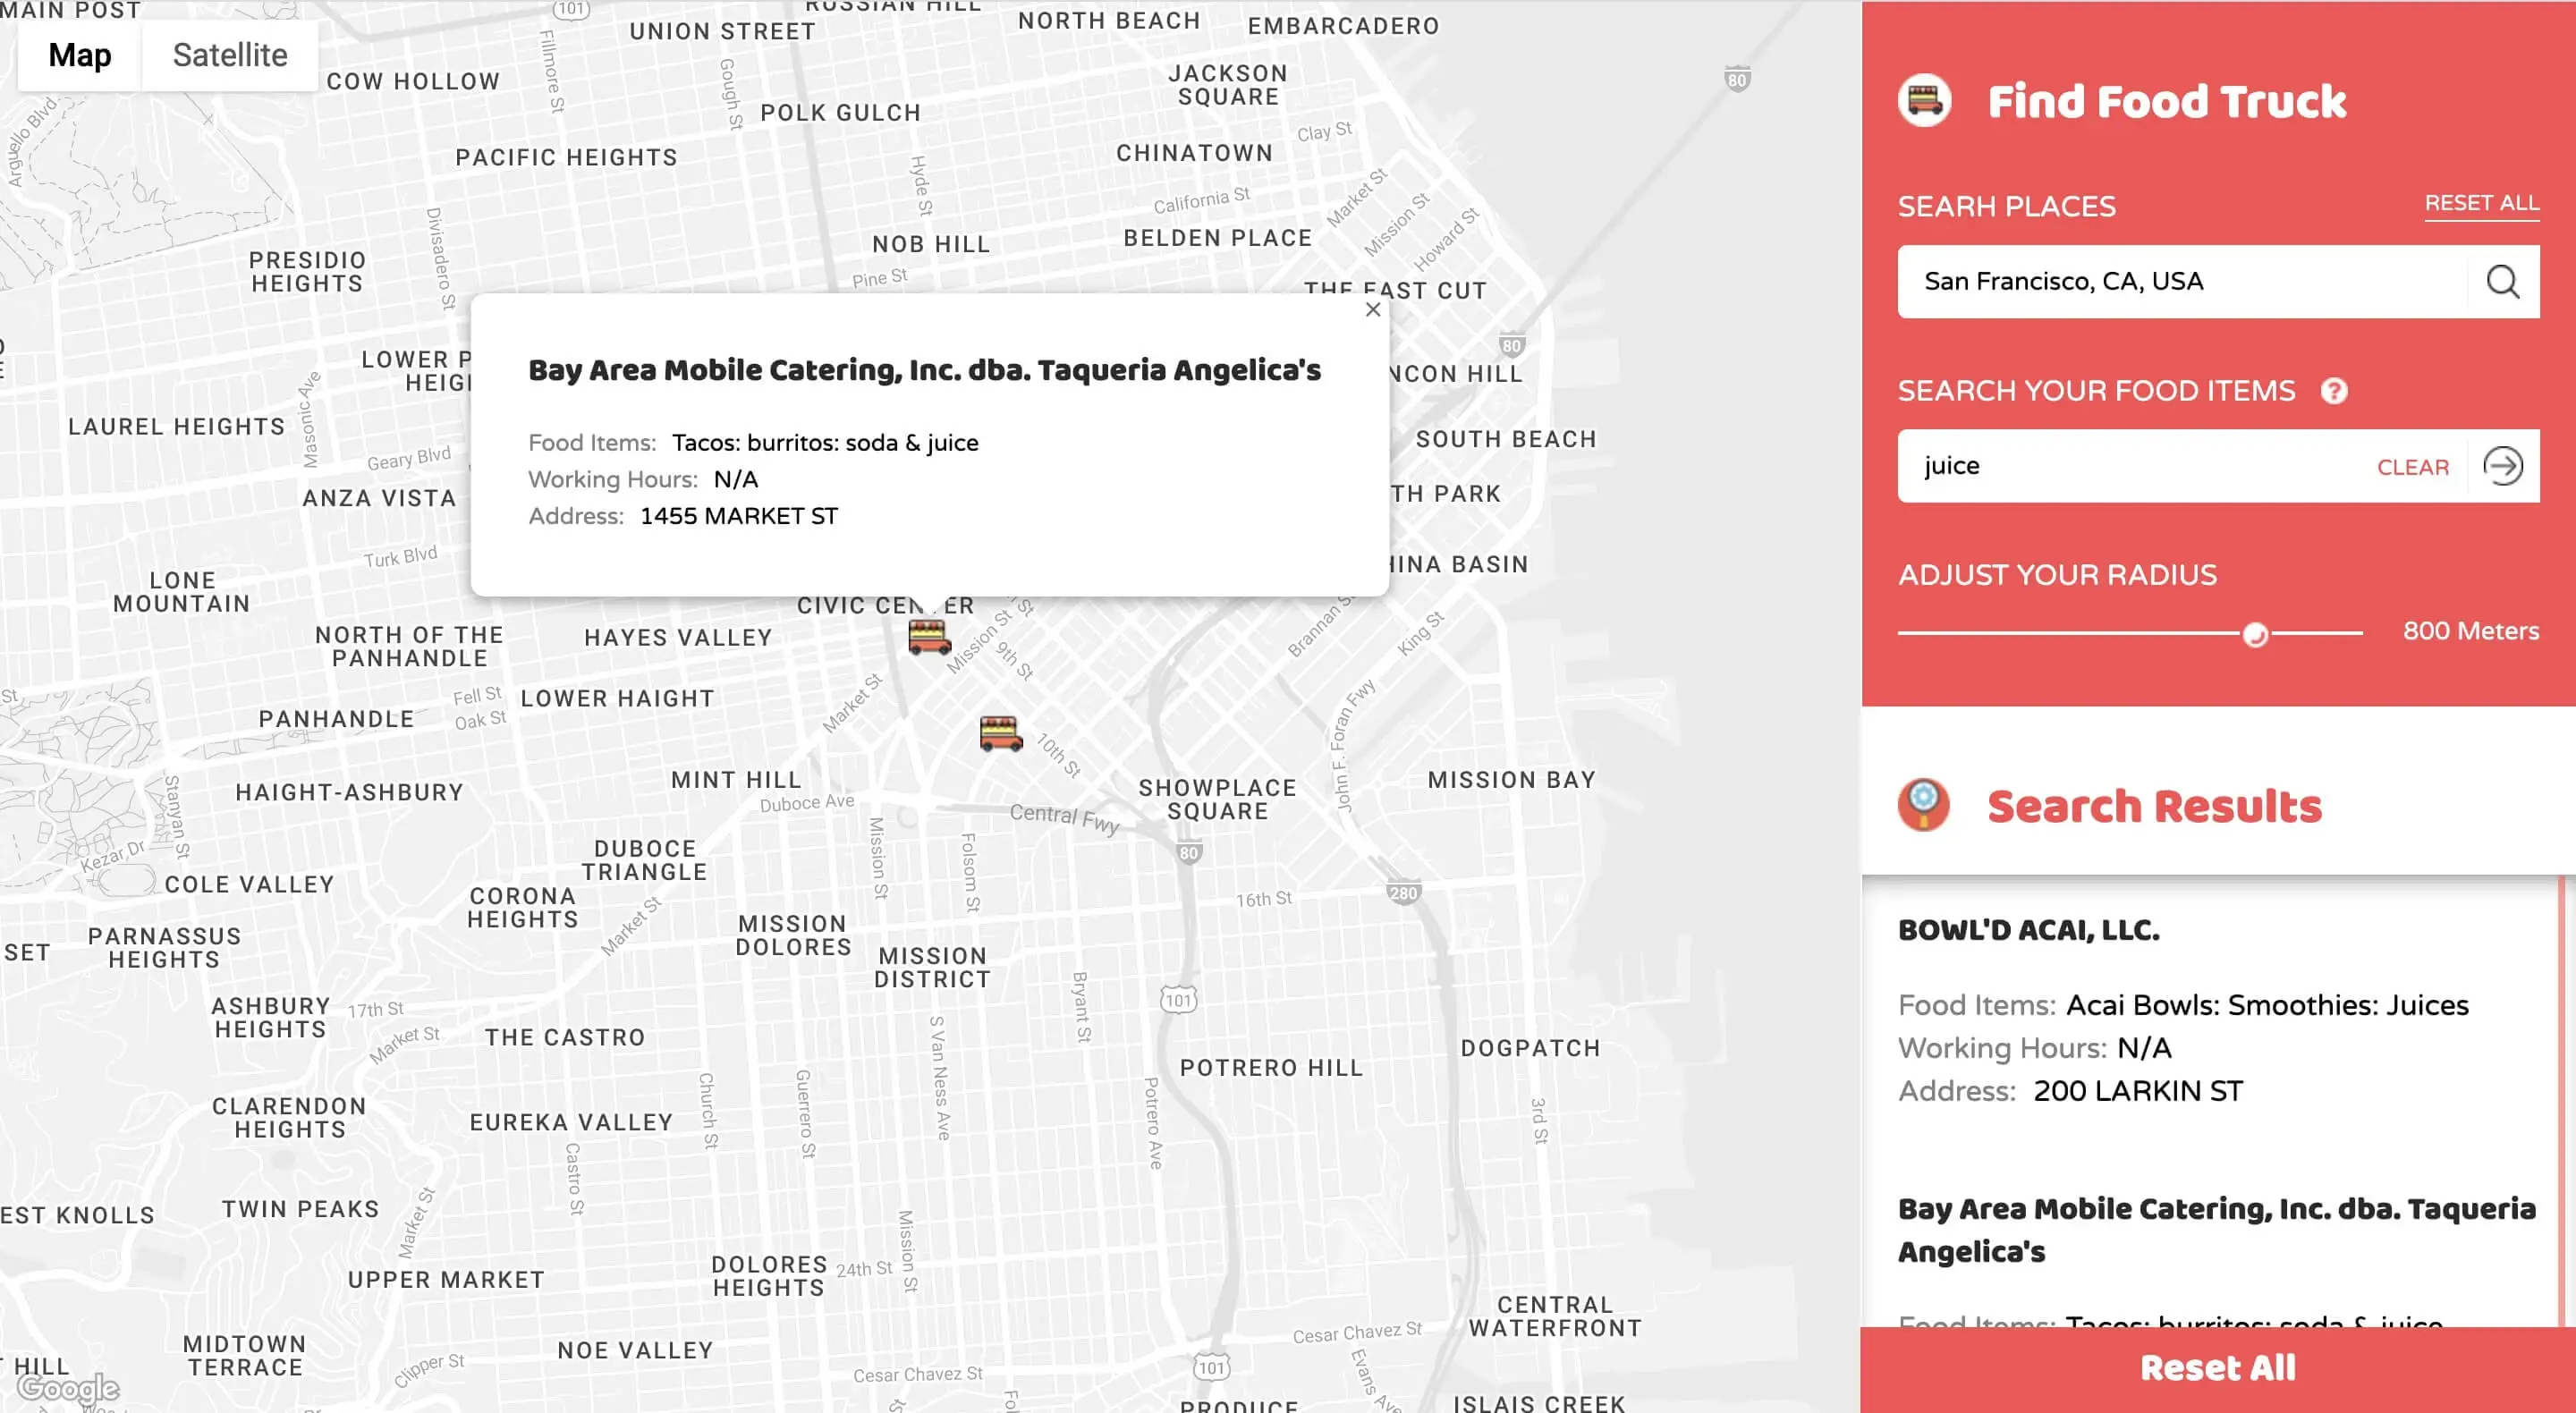Screen dimensions: 2576x1413
Task: Submit the food item search arrow icon
Action: coord(2503,466)
